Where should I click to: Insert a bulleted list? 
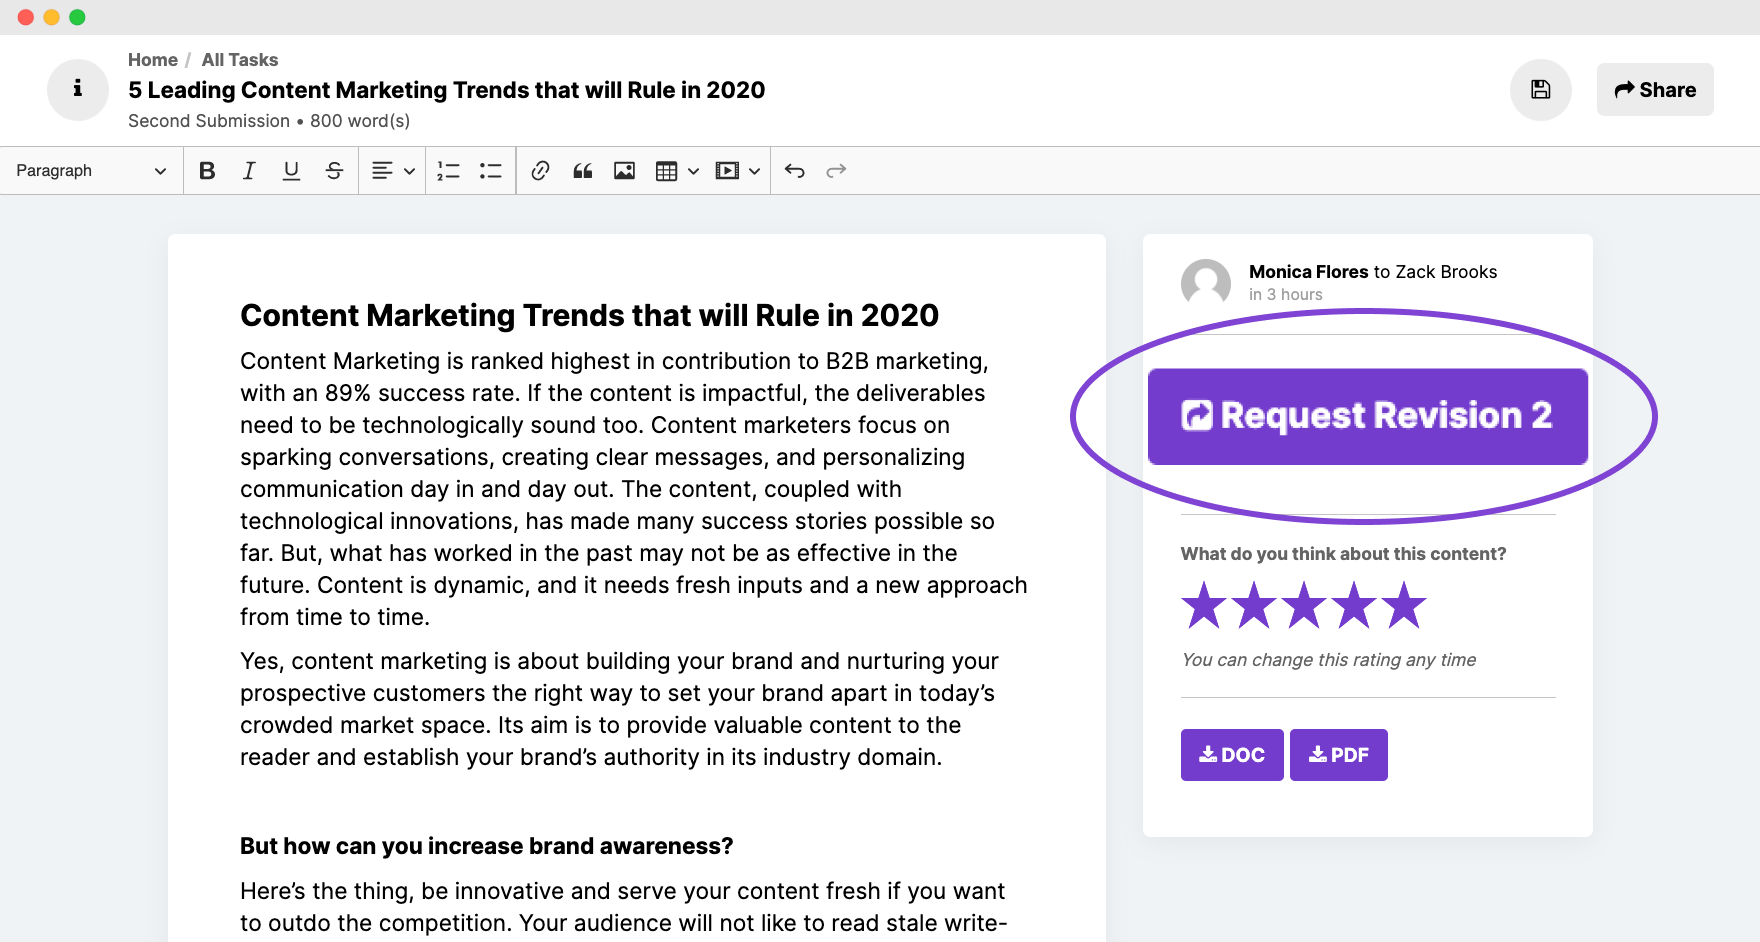490,171
